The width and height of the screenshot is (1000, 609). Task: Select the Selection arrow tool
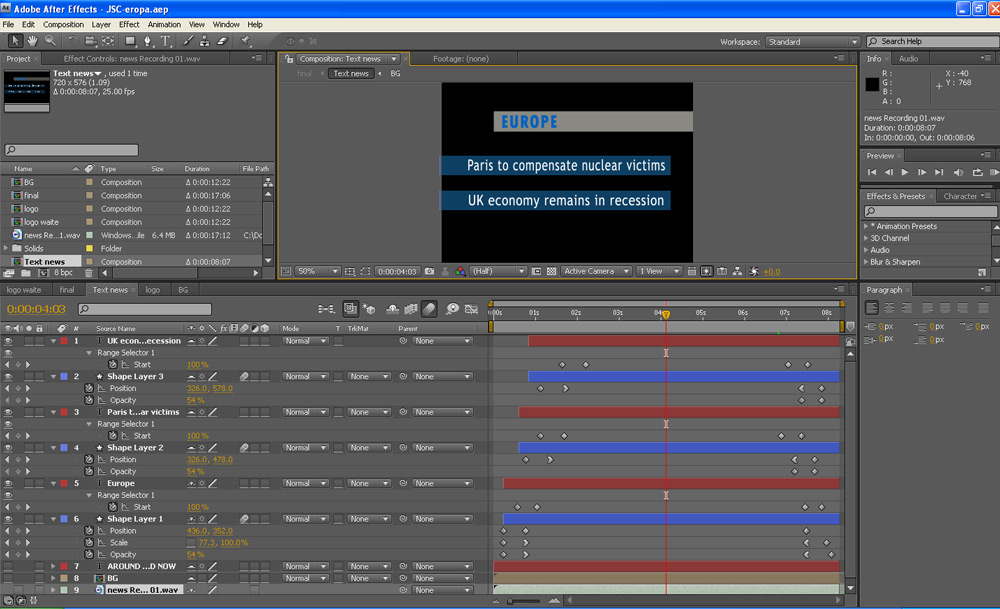(x=15, y=41)
